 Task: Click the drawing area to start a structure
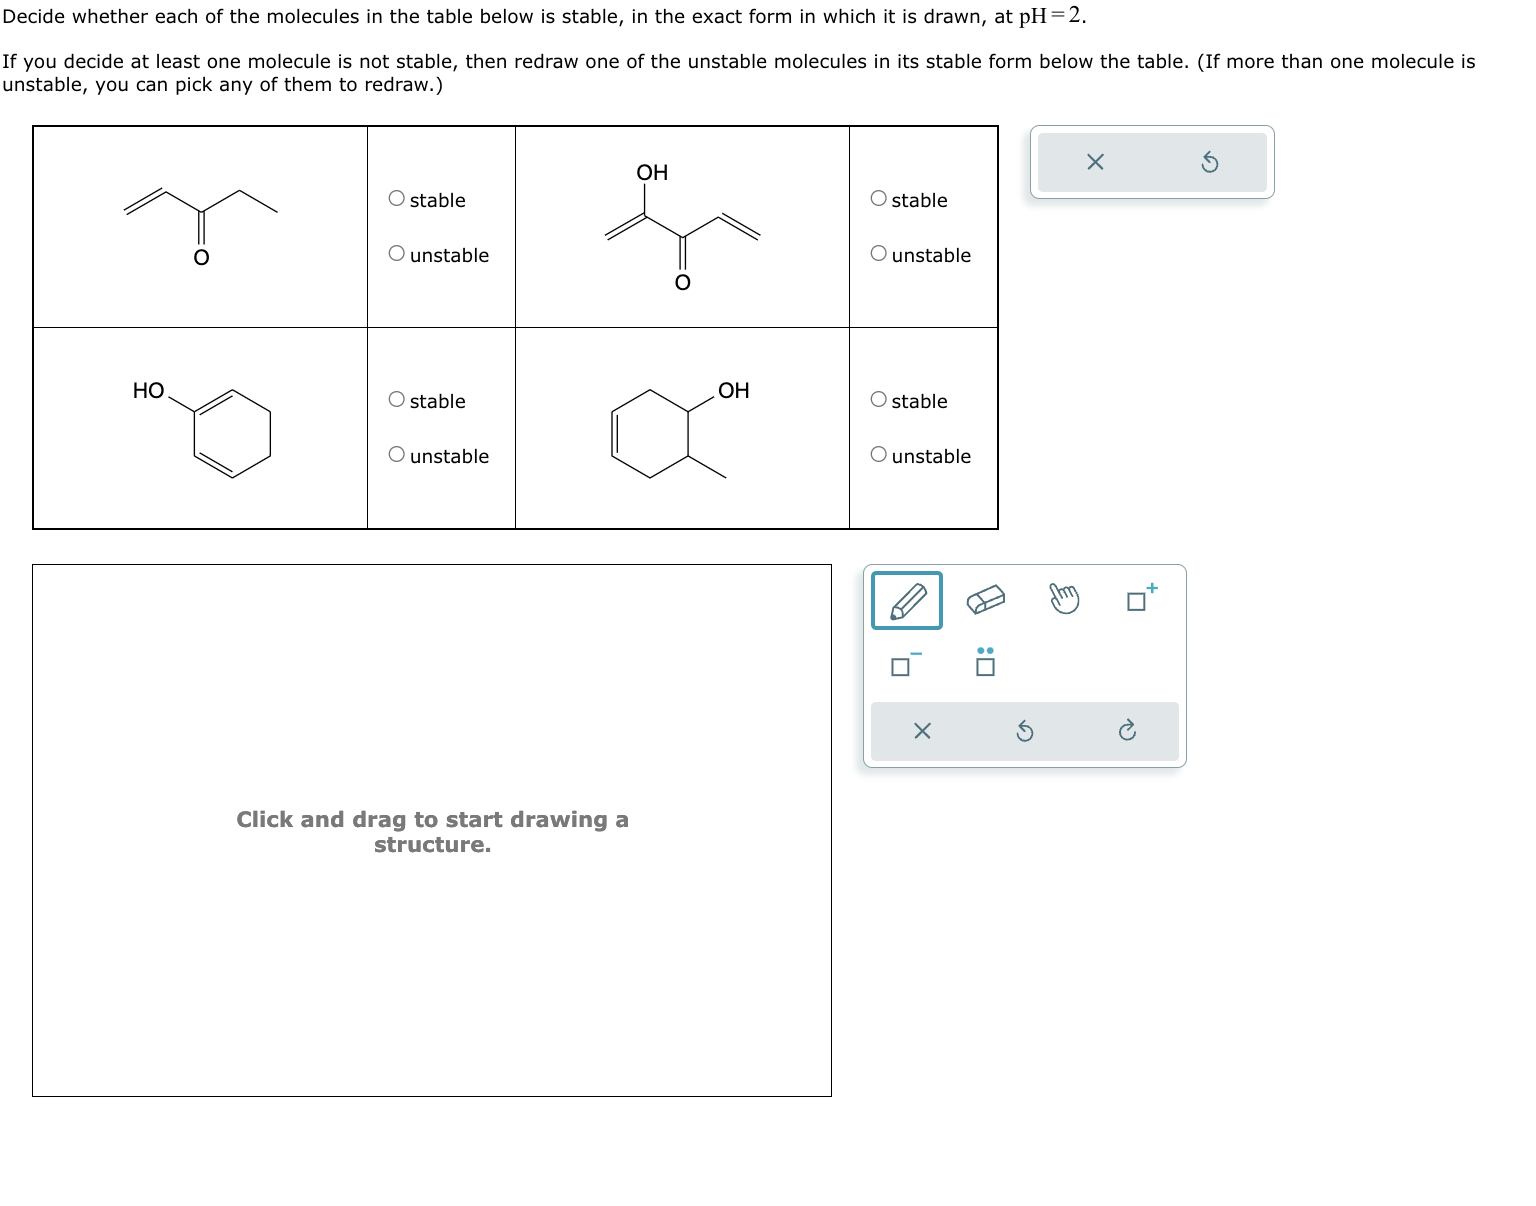[x=432, y=830]
